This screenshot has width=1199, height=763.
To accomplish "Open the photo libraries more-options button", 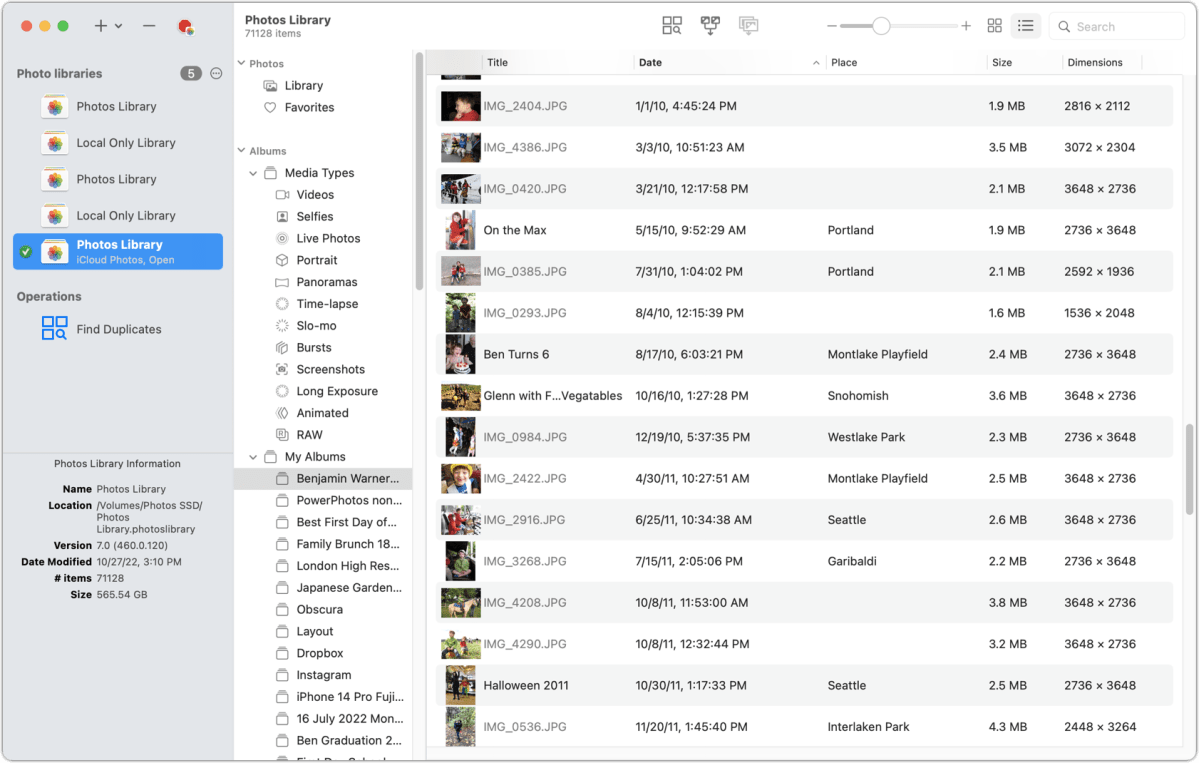I will 216,73.
